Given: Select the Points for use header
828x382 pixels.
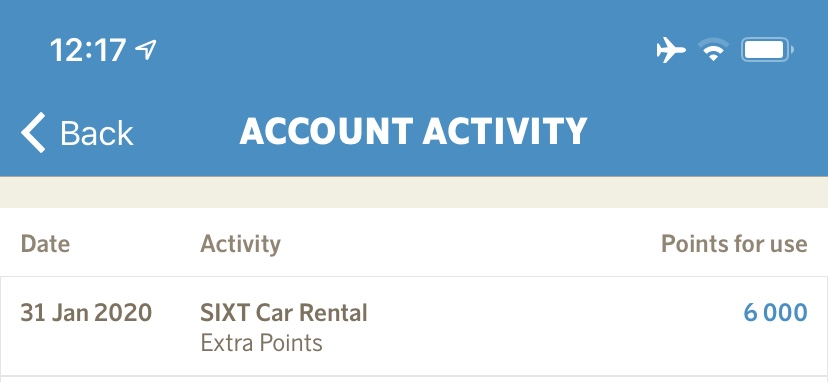Looking at the screenshot, I should click(x=734, y=244).
